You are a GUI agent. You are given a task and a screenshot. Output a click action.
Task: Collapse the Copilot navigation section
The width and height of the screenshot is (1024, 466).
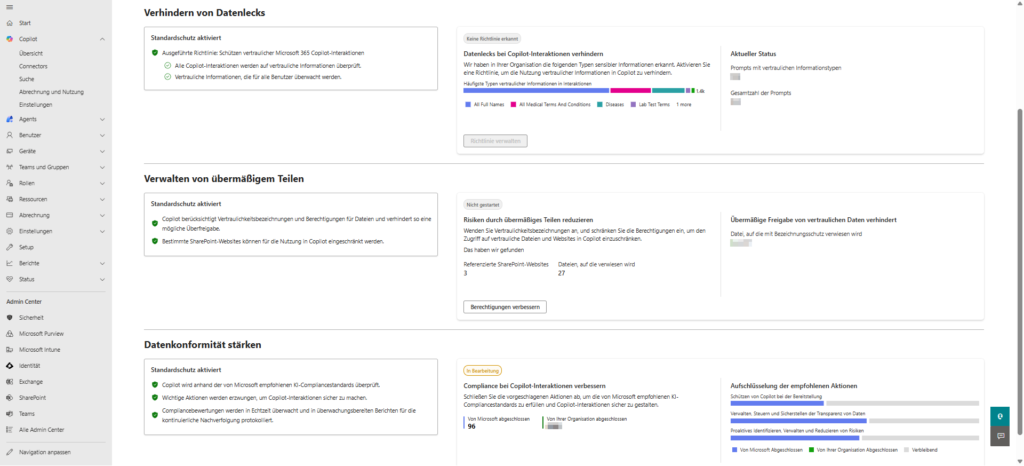102,39
